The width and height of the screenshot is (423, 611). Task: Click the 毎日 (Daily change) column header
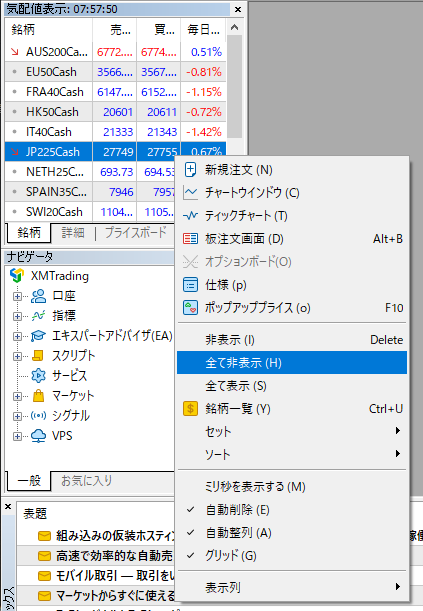point(203,30)
